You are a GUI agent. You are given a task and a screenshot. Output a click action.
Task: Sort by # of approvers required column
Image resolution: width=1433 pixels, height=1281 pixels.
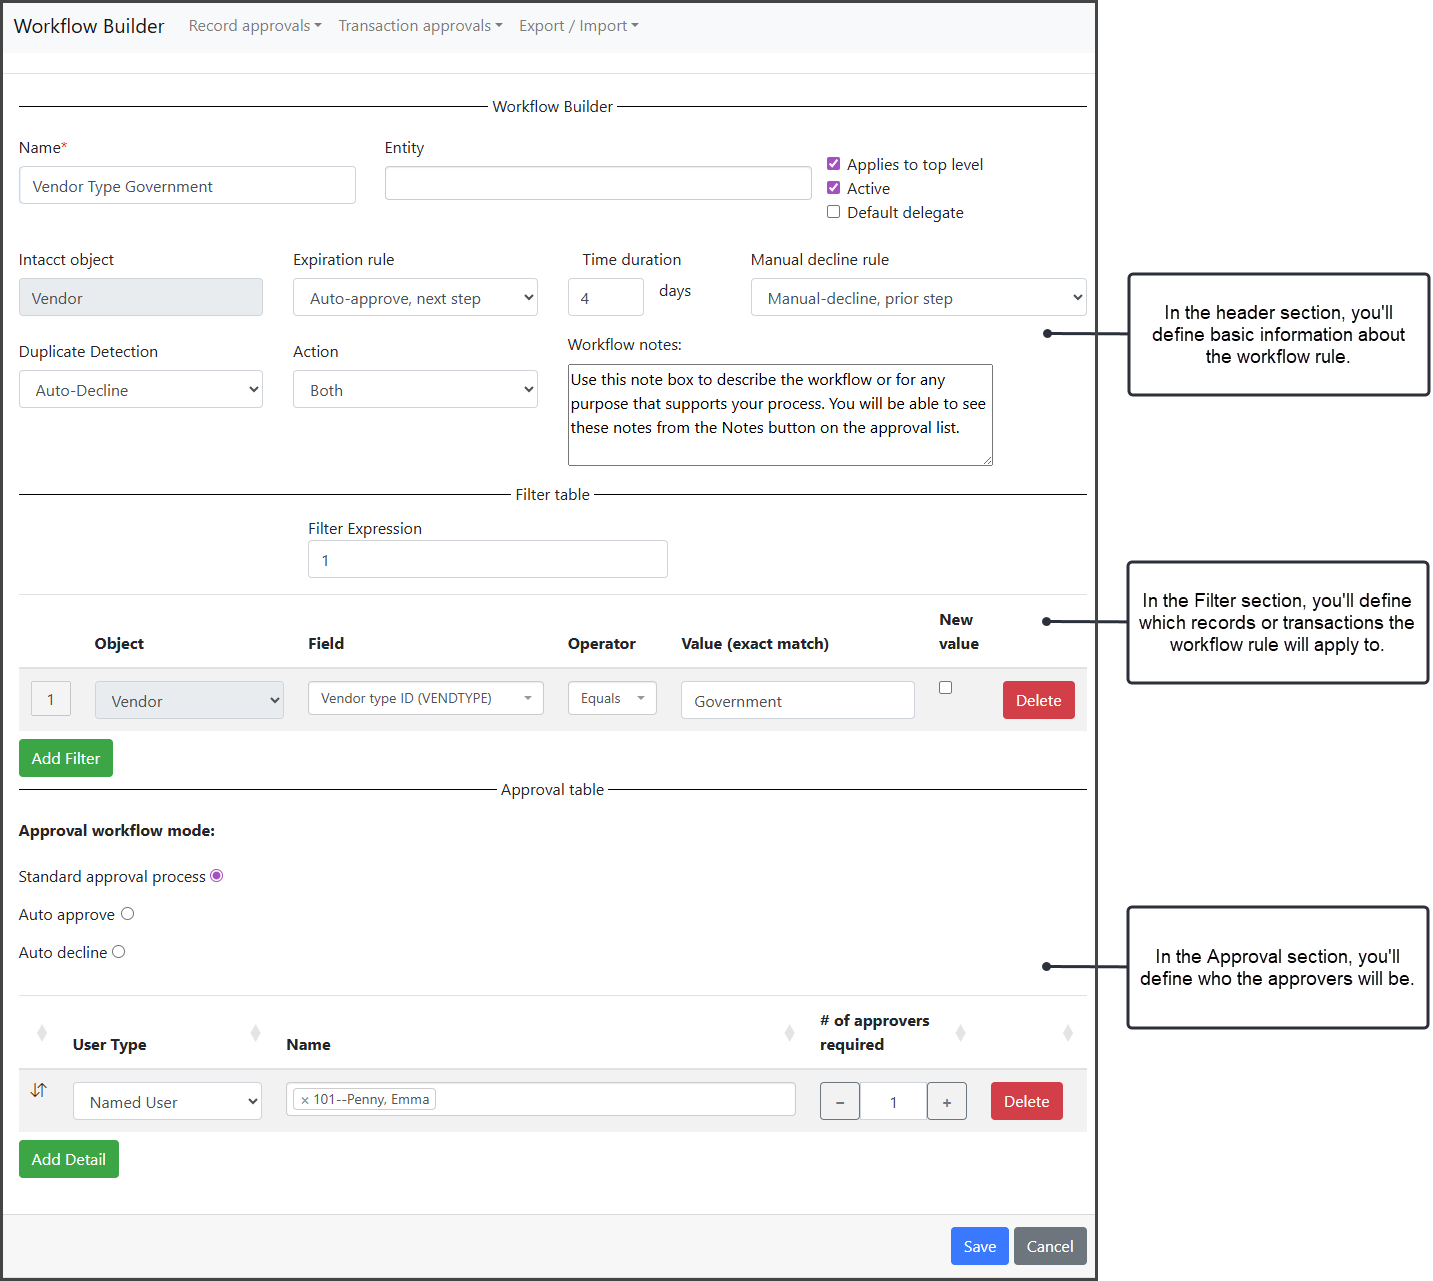[960, 1033]
